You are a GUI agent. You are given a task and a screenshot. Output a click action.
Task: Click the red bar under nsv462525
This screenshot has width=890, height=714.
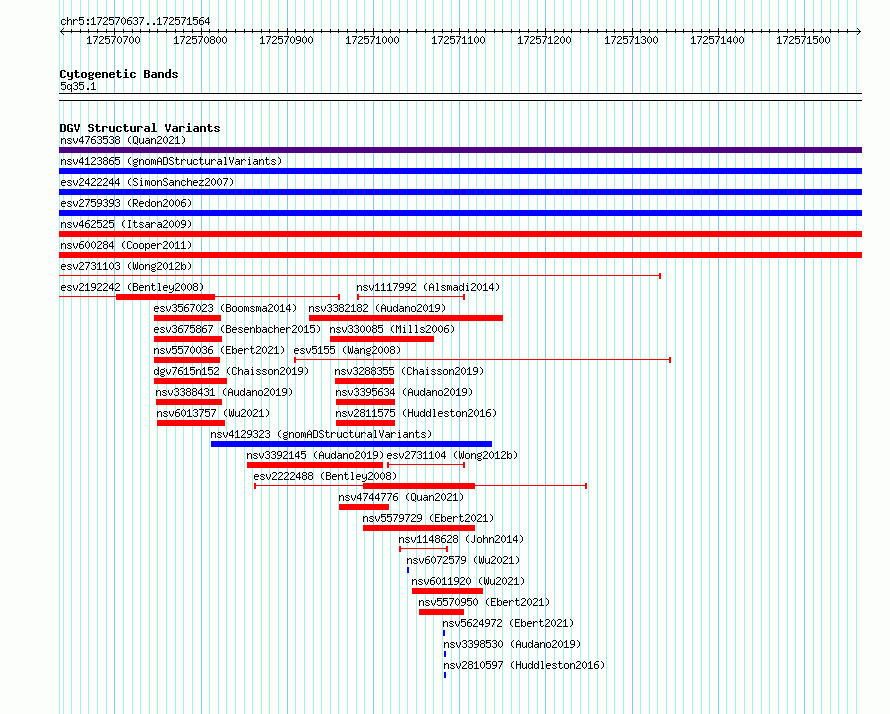[x=460, y=234]
